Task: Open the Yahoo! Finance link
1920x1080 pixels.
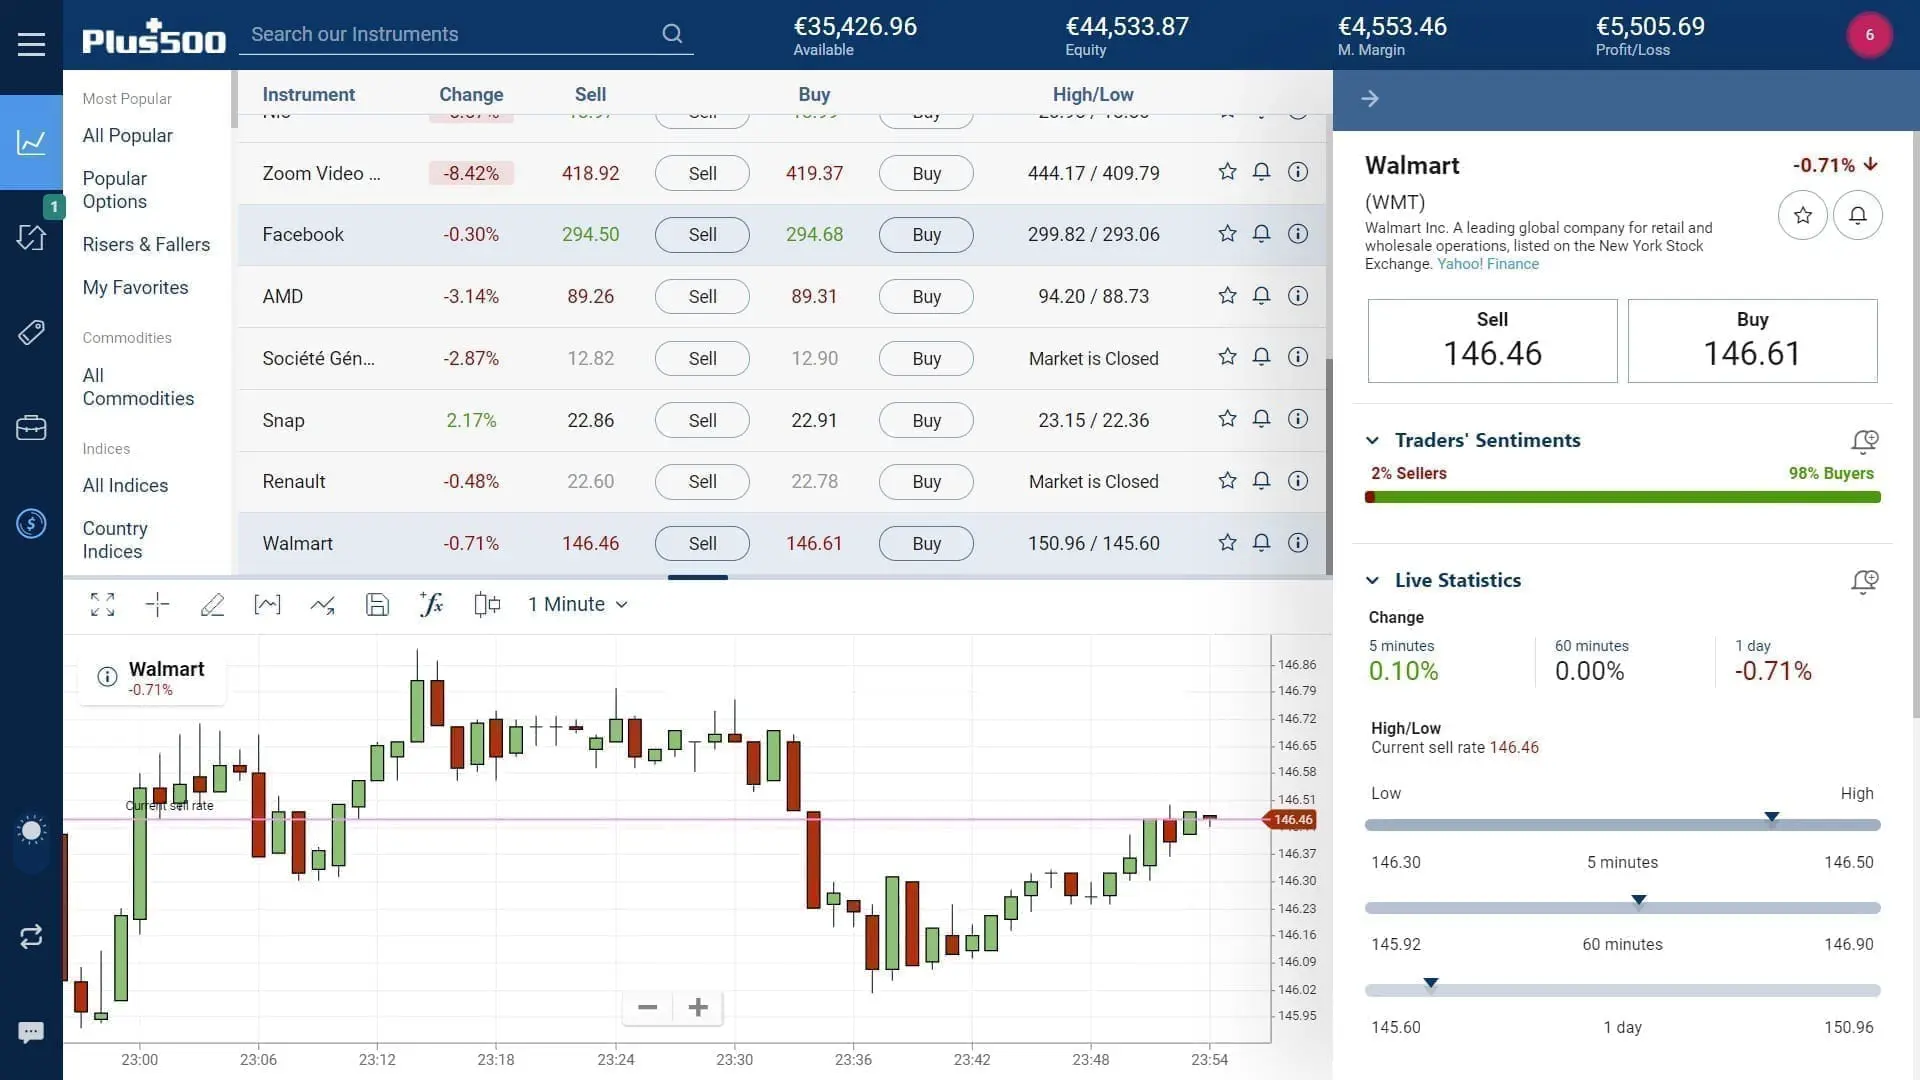Action: pos(1487,264)
